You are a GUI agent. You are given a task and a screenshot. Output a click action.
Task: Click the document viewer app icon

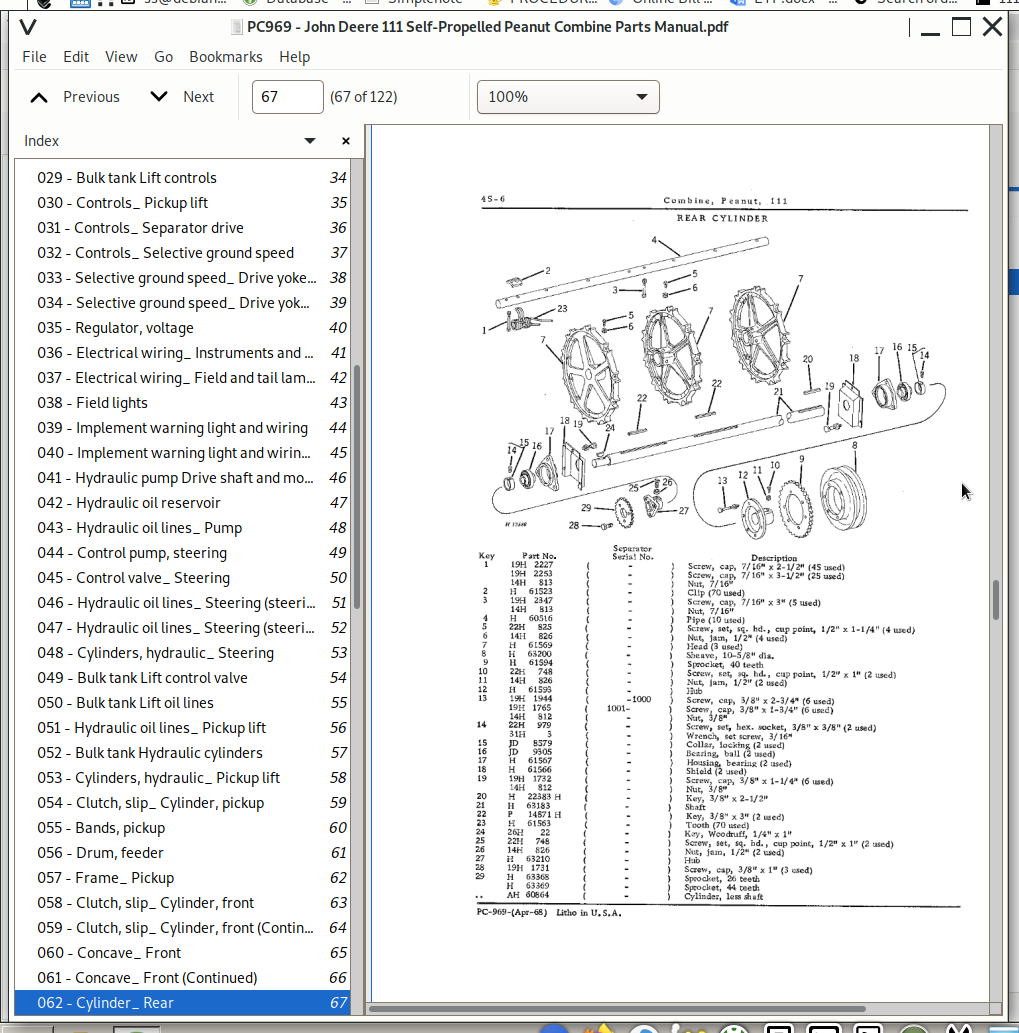(x=29, y=27)
